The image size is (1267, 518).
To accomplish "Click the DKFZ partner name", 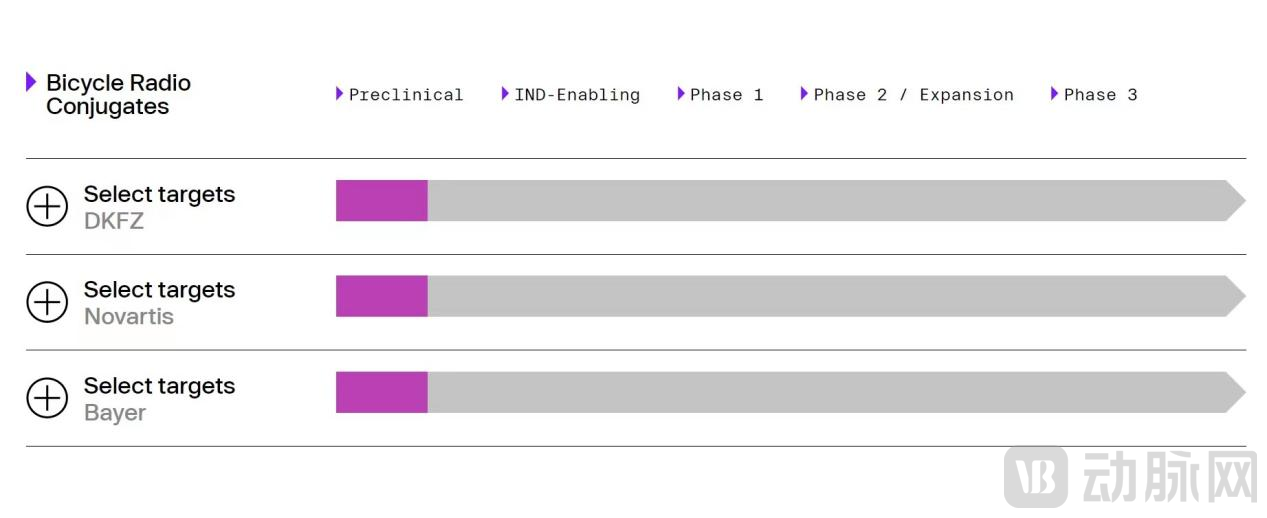I will 114,221.
